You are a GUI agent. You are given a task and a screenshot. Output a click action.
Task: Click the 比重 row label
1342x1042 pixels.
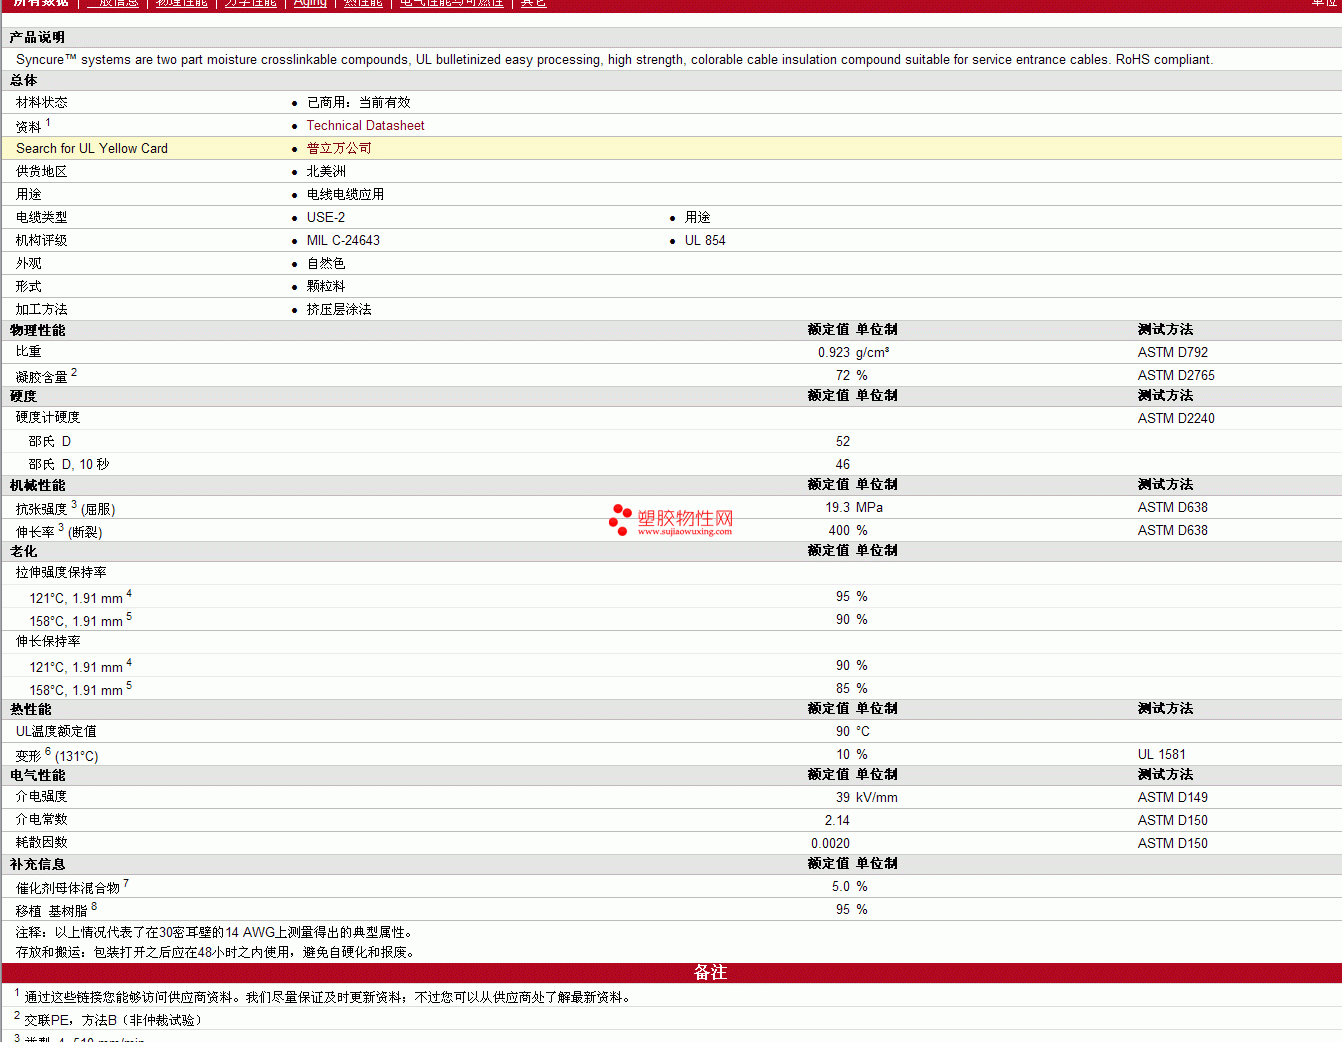point(29,352)
